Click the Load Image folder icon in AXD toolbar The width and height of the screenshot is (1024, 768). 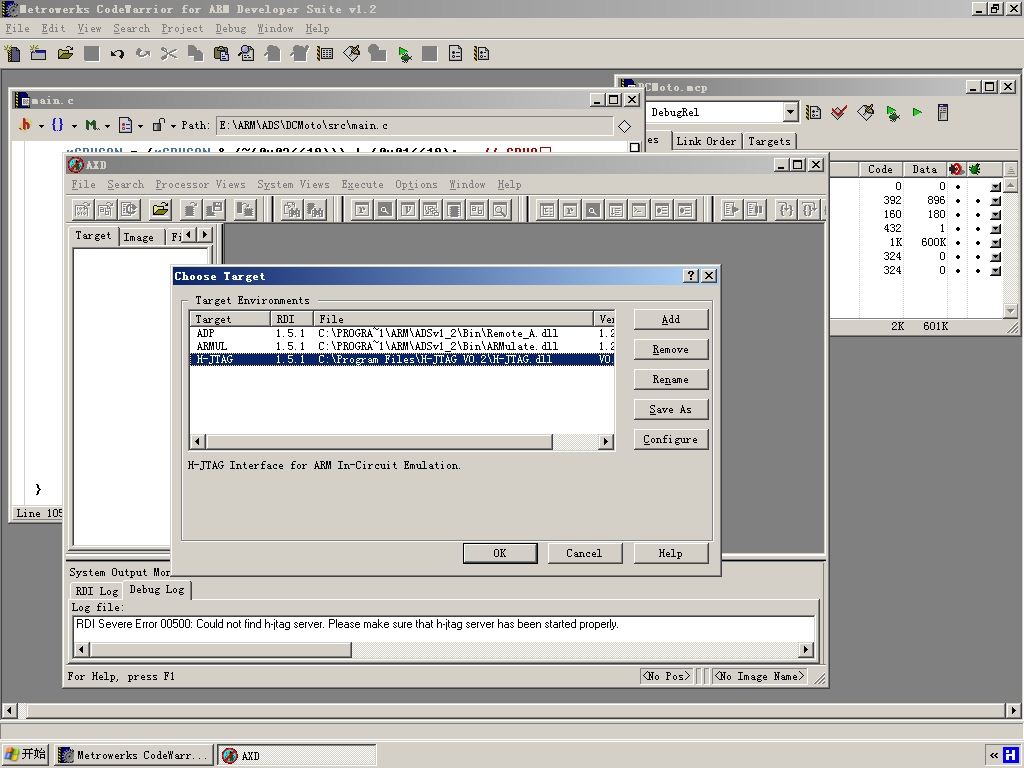(160, 210)
